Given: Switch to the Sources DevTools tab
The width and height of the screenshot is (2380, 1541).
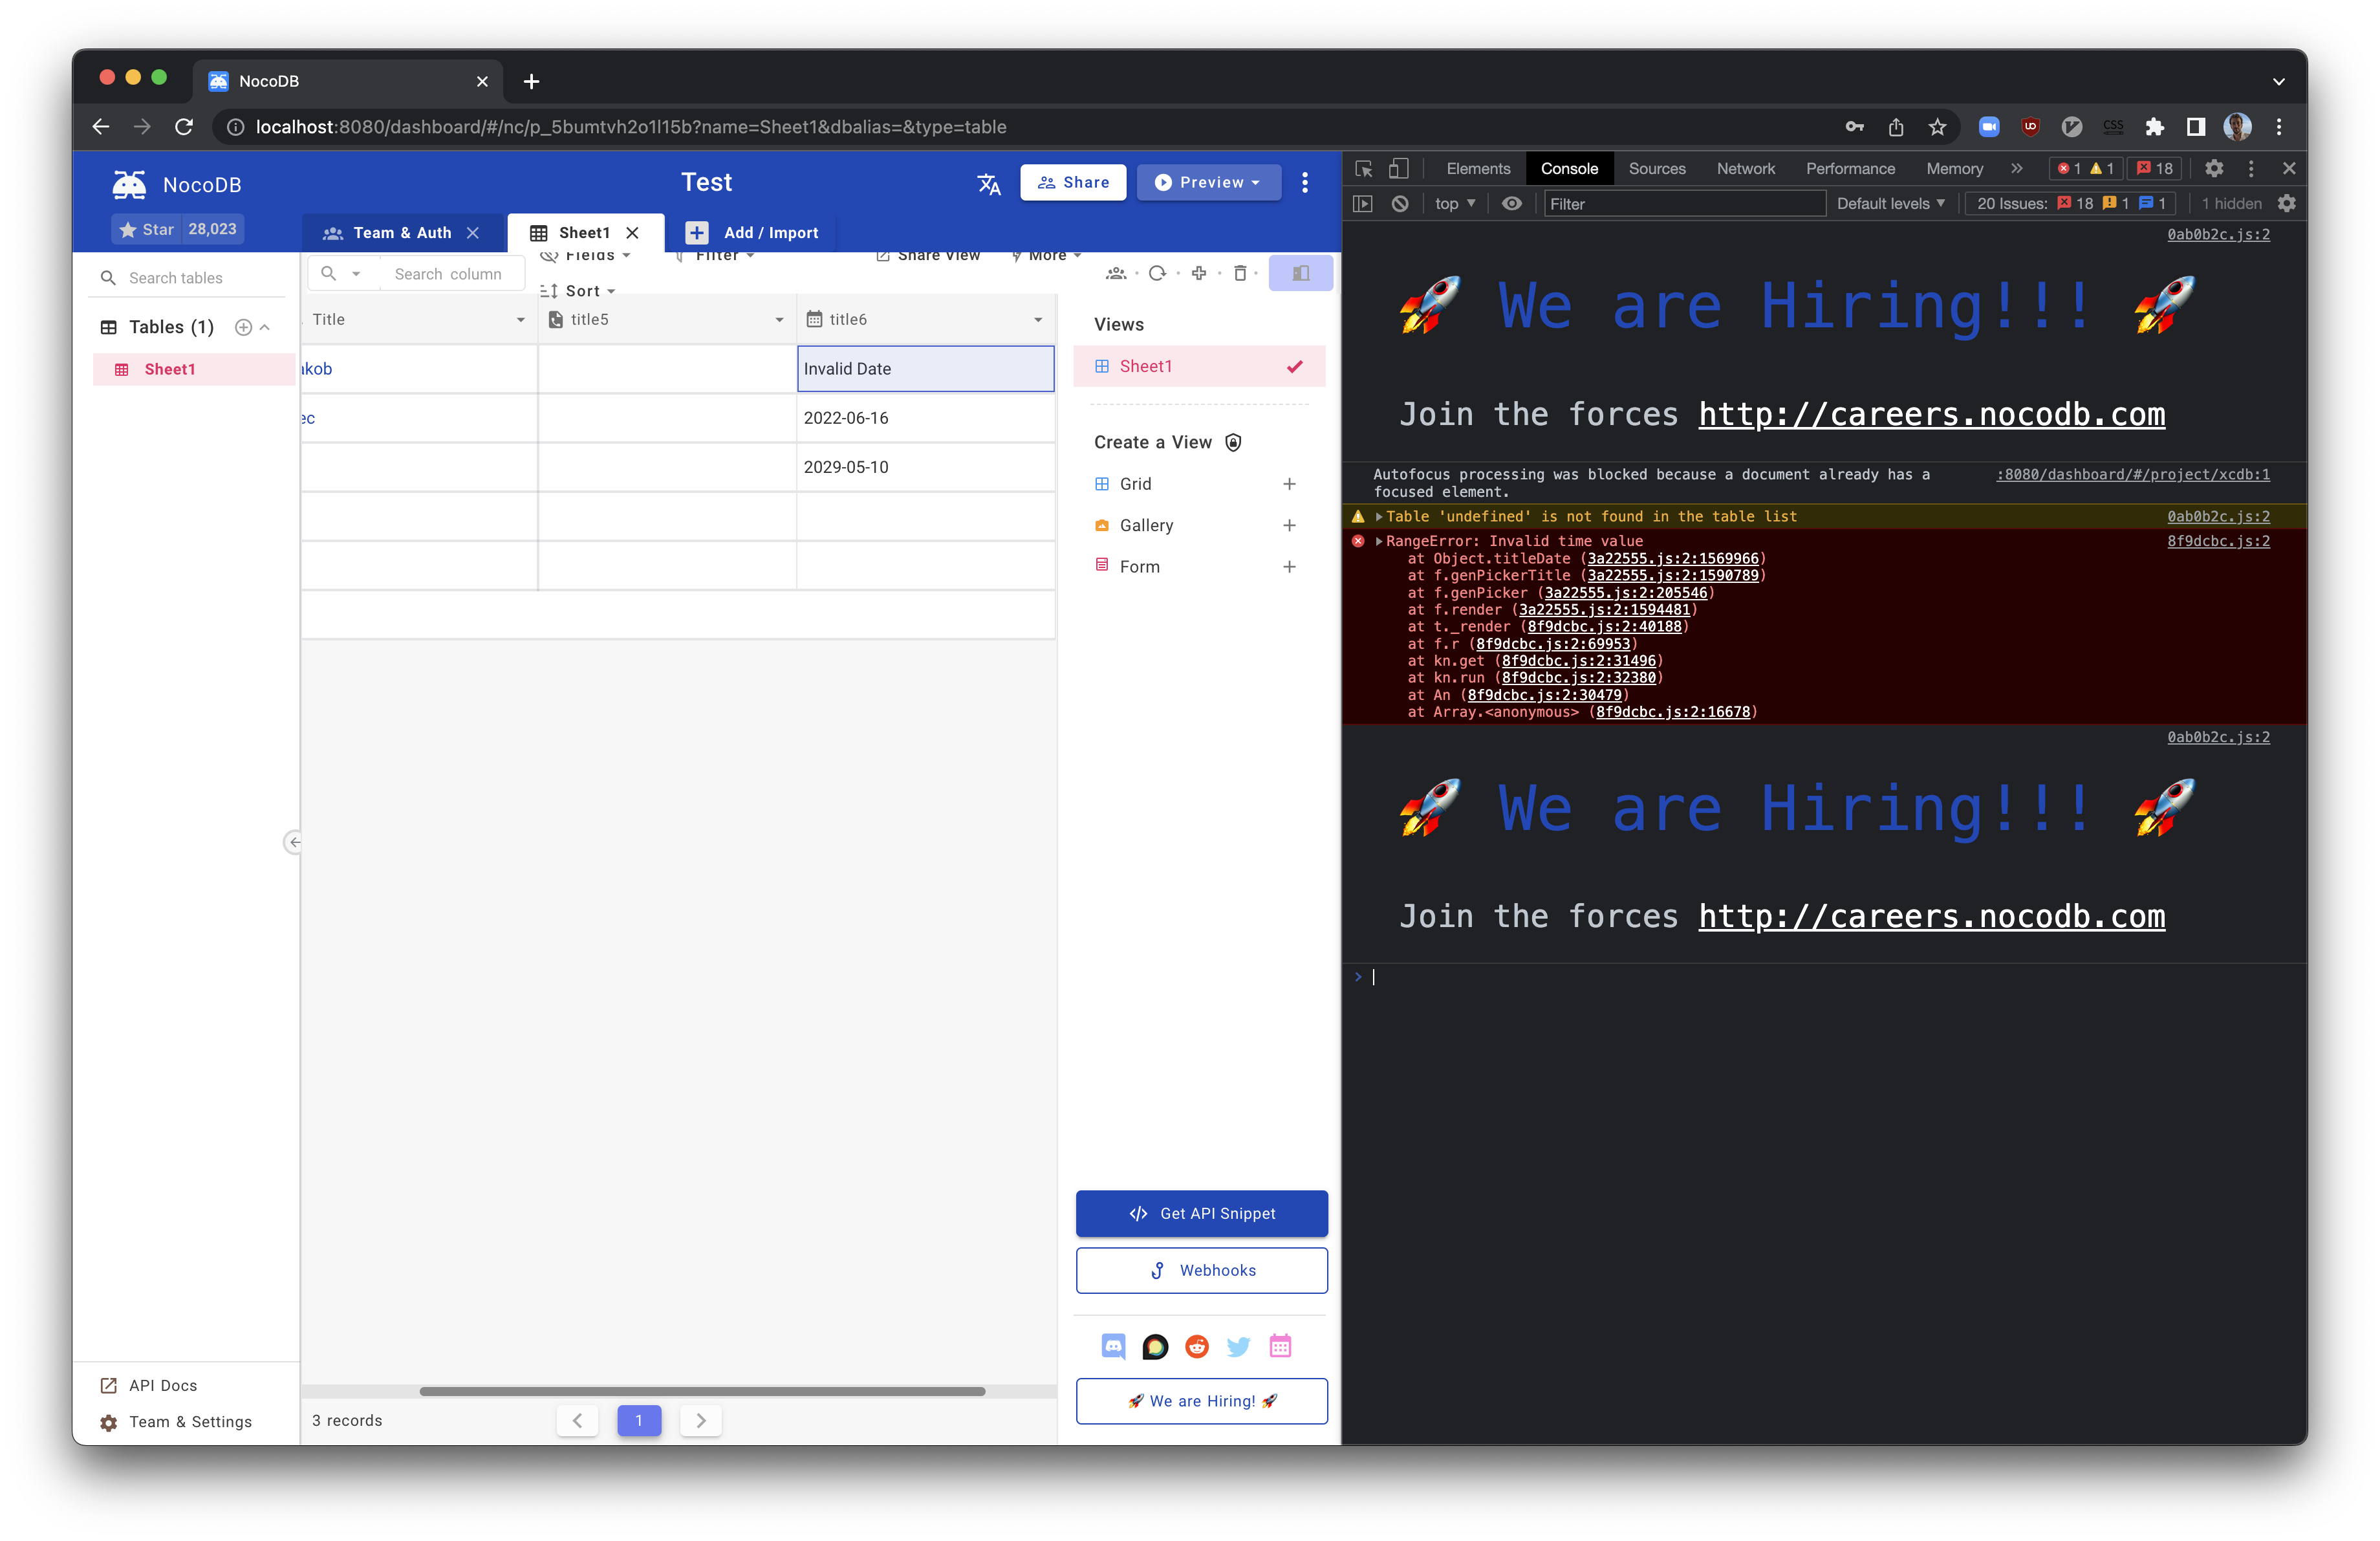Looking at the screenshot, I should pos(1656,169).
